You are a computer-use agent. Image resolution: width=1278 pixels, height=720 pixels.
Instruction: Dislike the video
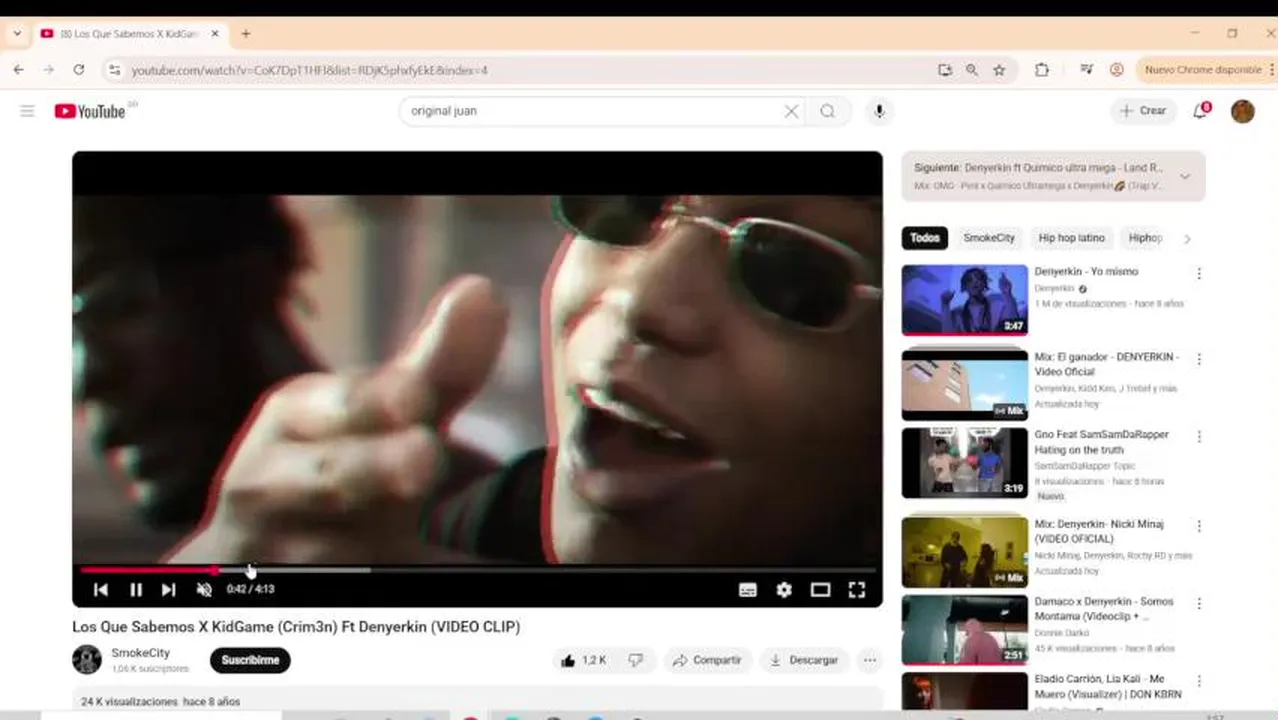[x=635, y=660]
